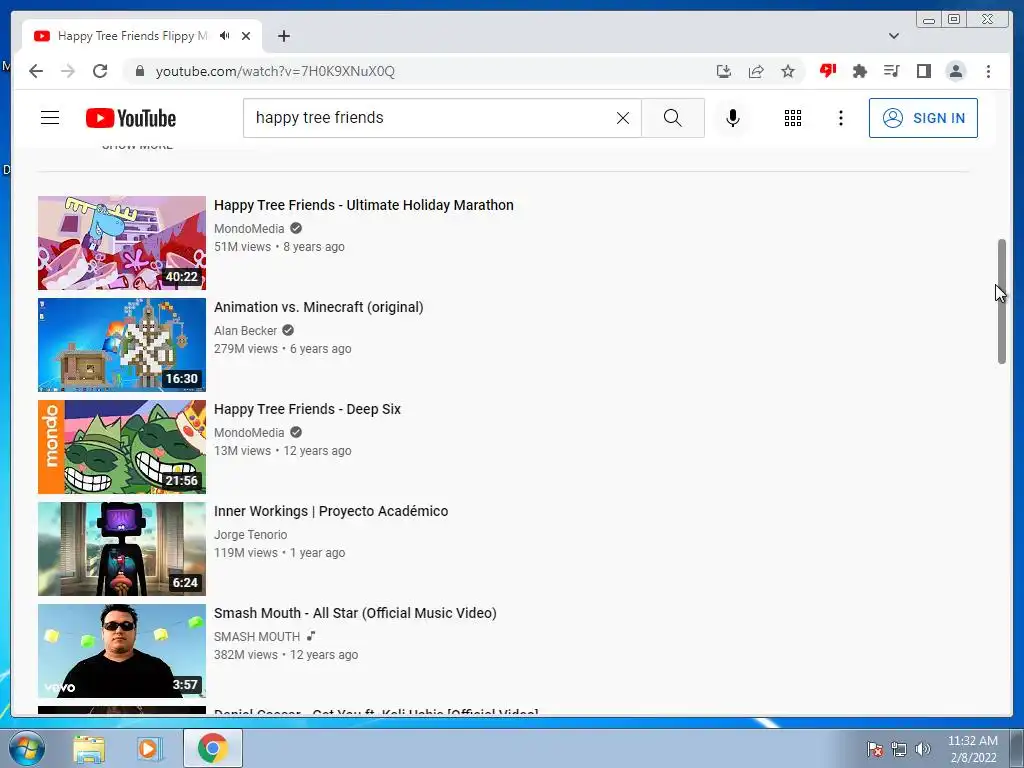This screenshot has height=768, width=1024.
Task: Bookmark this tab with star icon
Action: pyautogui.click(x=788, y=71)
